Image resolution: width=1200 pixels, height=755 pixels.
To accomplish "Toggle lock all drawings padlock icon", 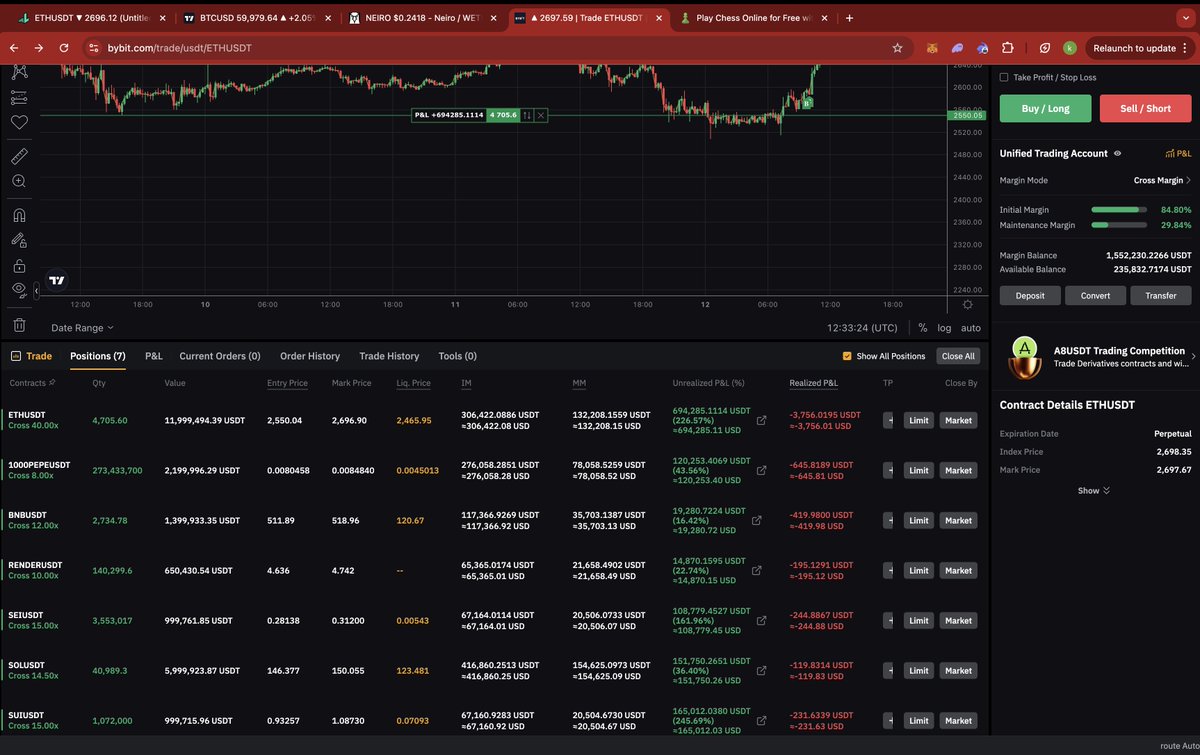I will [19, 265].
